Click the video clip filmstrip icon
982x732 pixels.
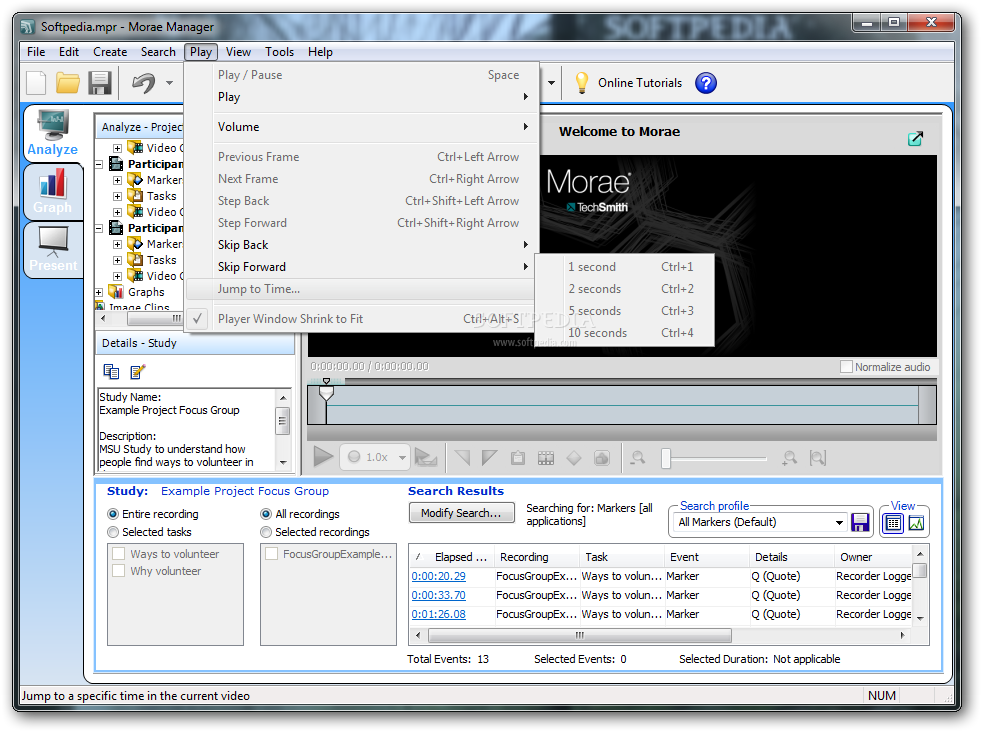point(546,458)
